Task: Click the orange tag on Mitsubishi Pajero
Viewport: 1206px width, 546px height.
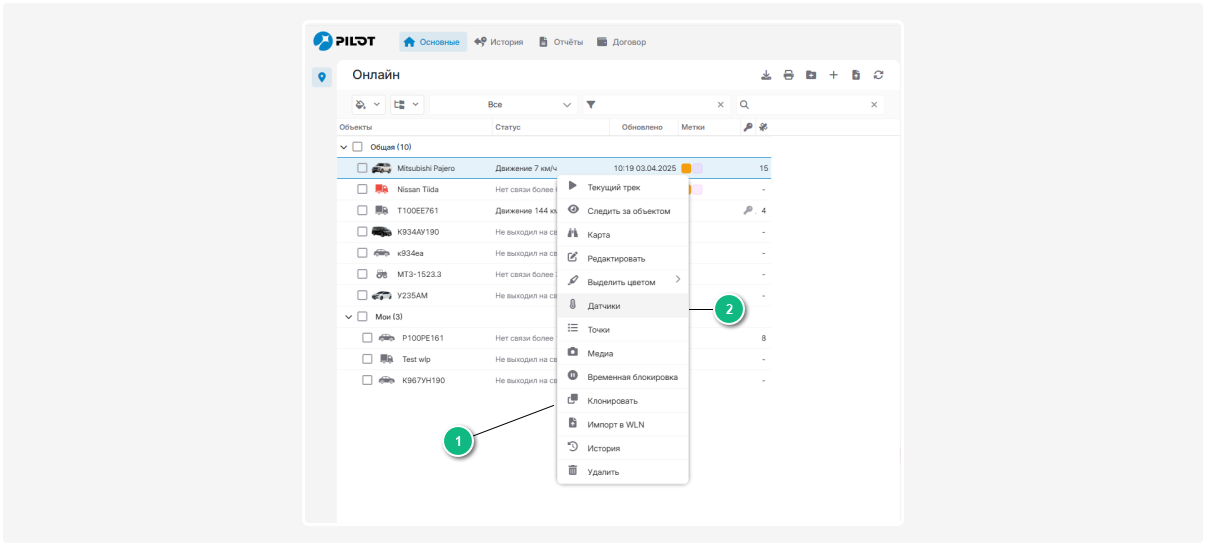Action: (x=686, y=168)
